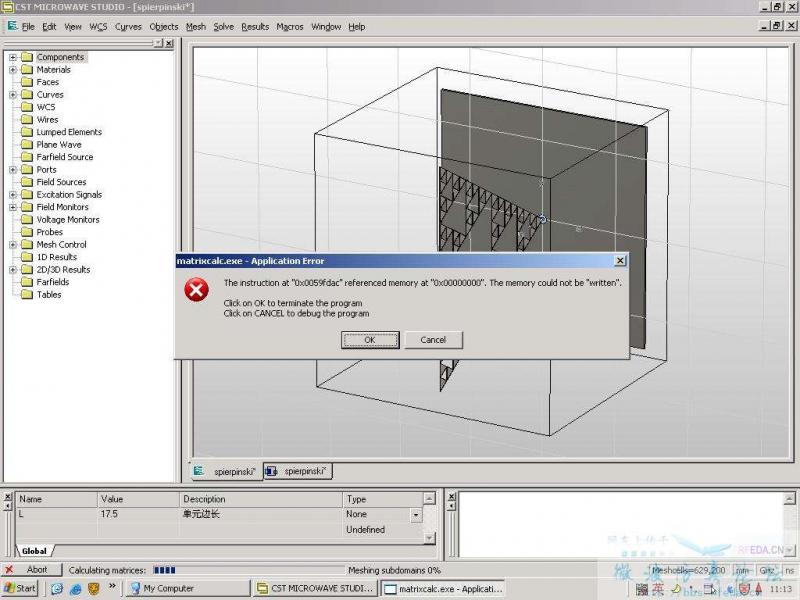
Task: Switch to second spierpinski tab
Action: pyautogui.click(x=298, y=471)
